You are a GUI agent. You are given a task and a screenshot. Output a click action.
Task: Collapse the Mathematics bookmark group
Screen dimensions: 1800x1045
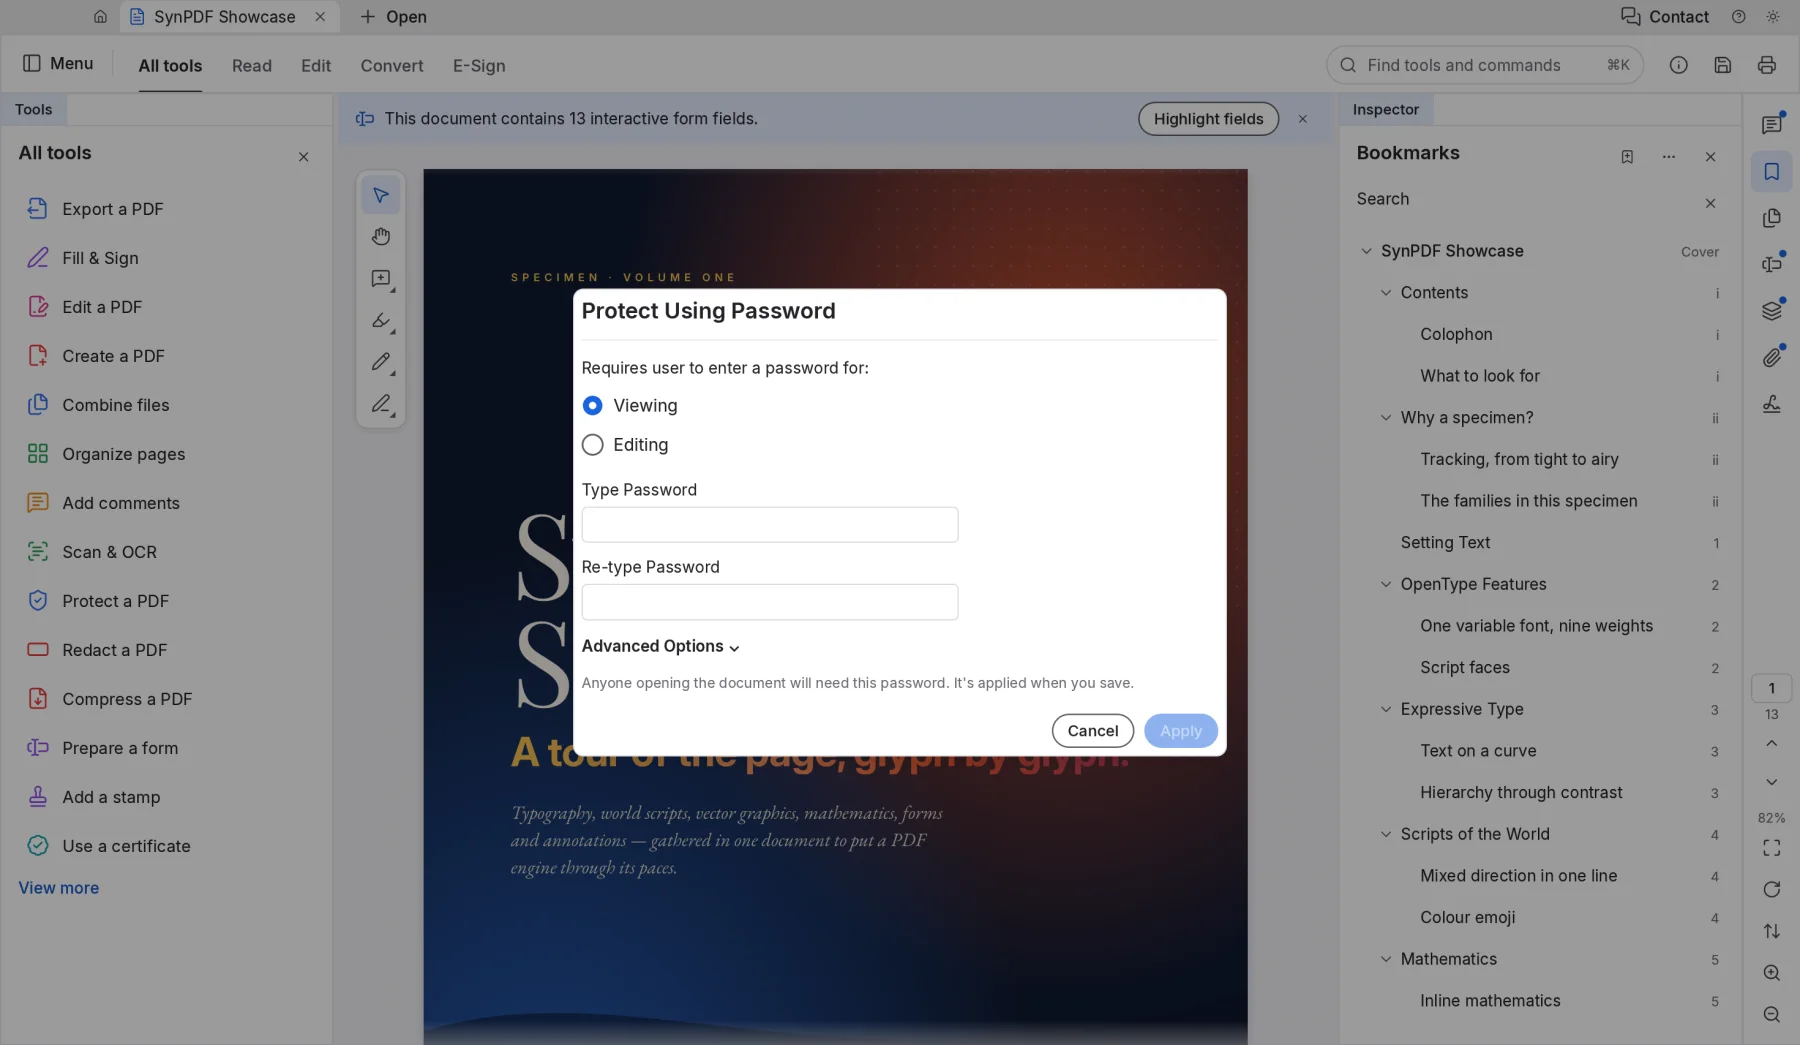[1386, 960]
